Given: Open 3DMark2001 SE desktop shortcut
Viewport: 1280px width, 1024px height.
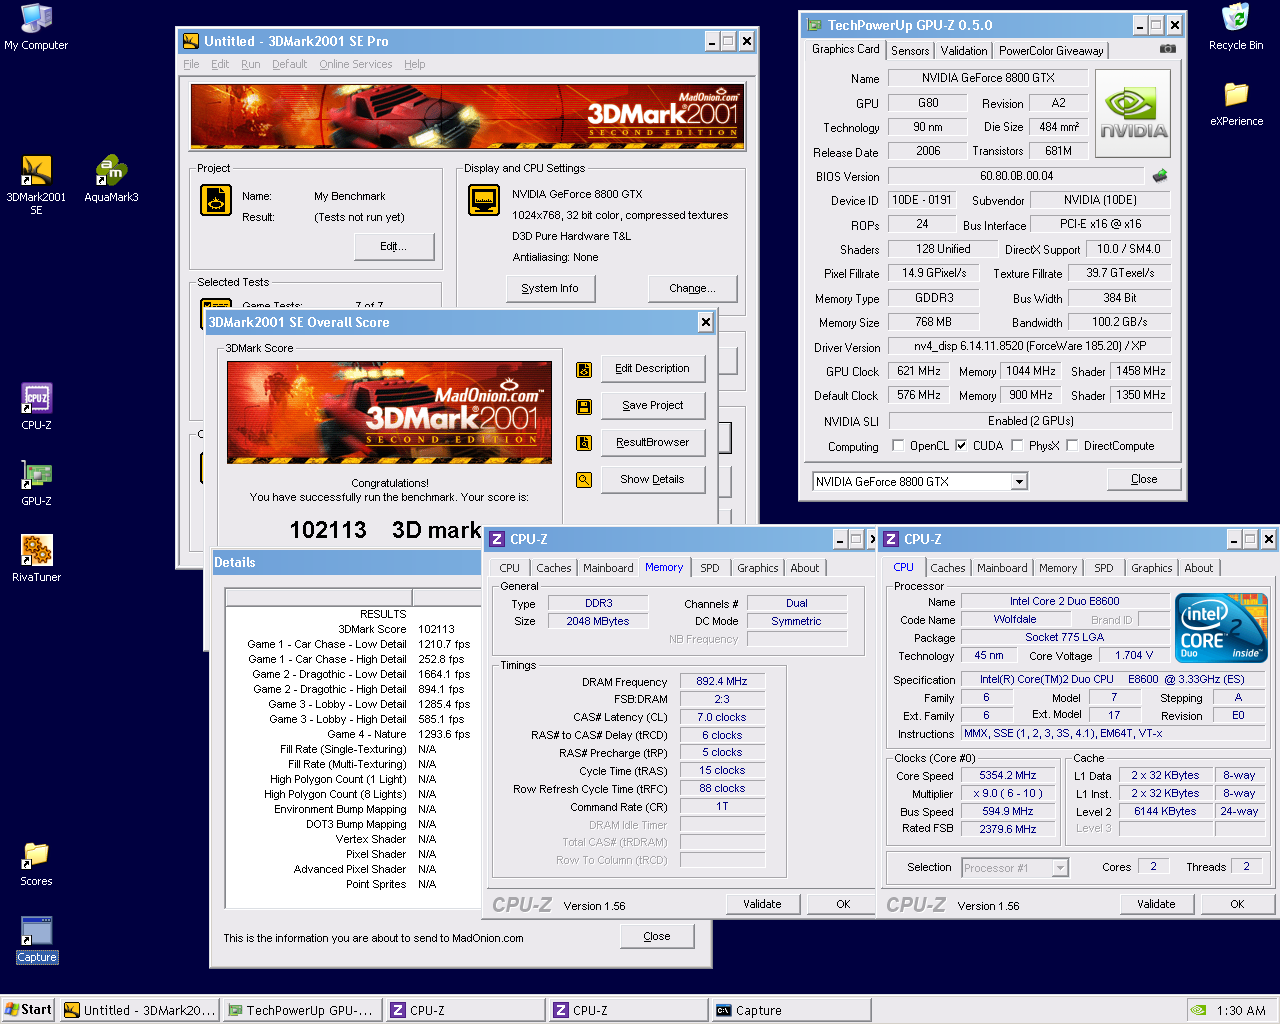Looking at the screenshot, I should click(36, 184).
